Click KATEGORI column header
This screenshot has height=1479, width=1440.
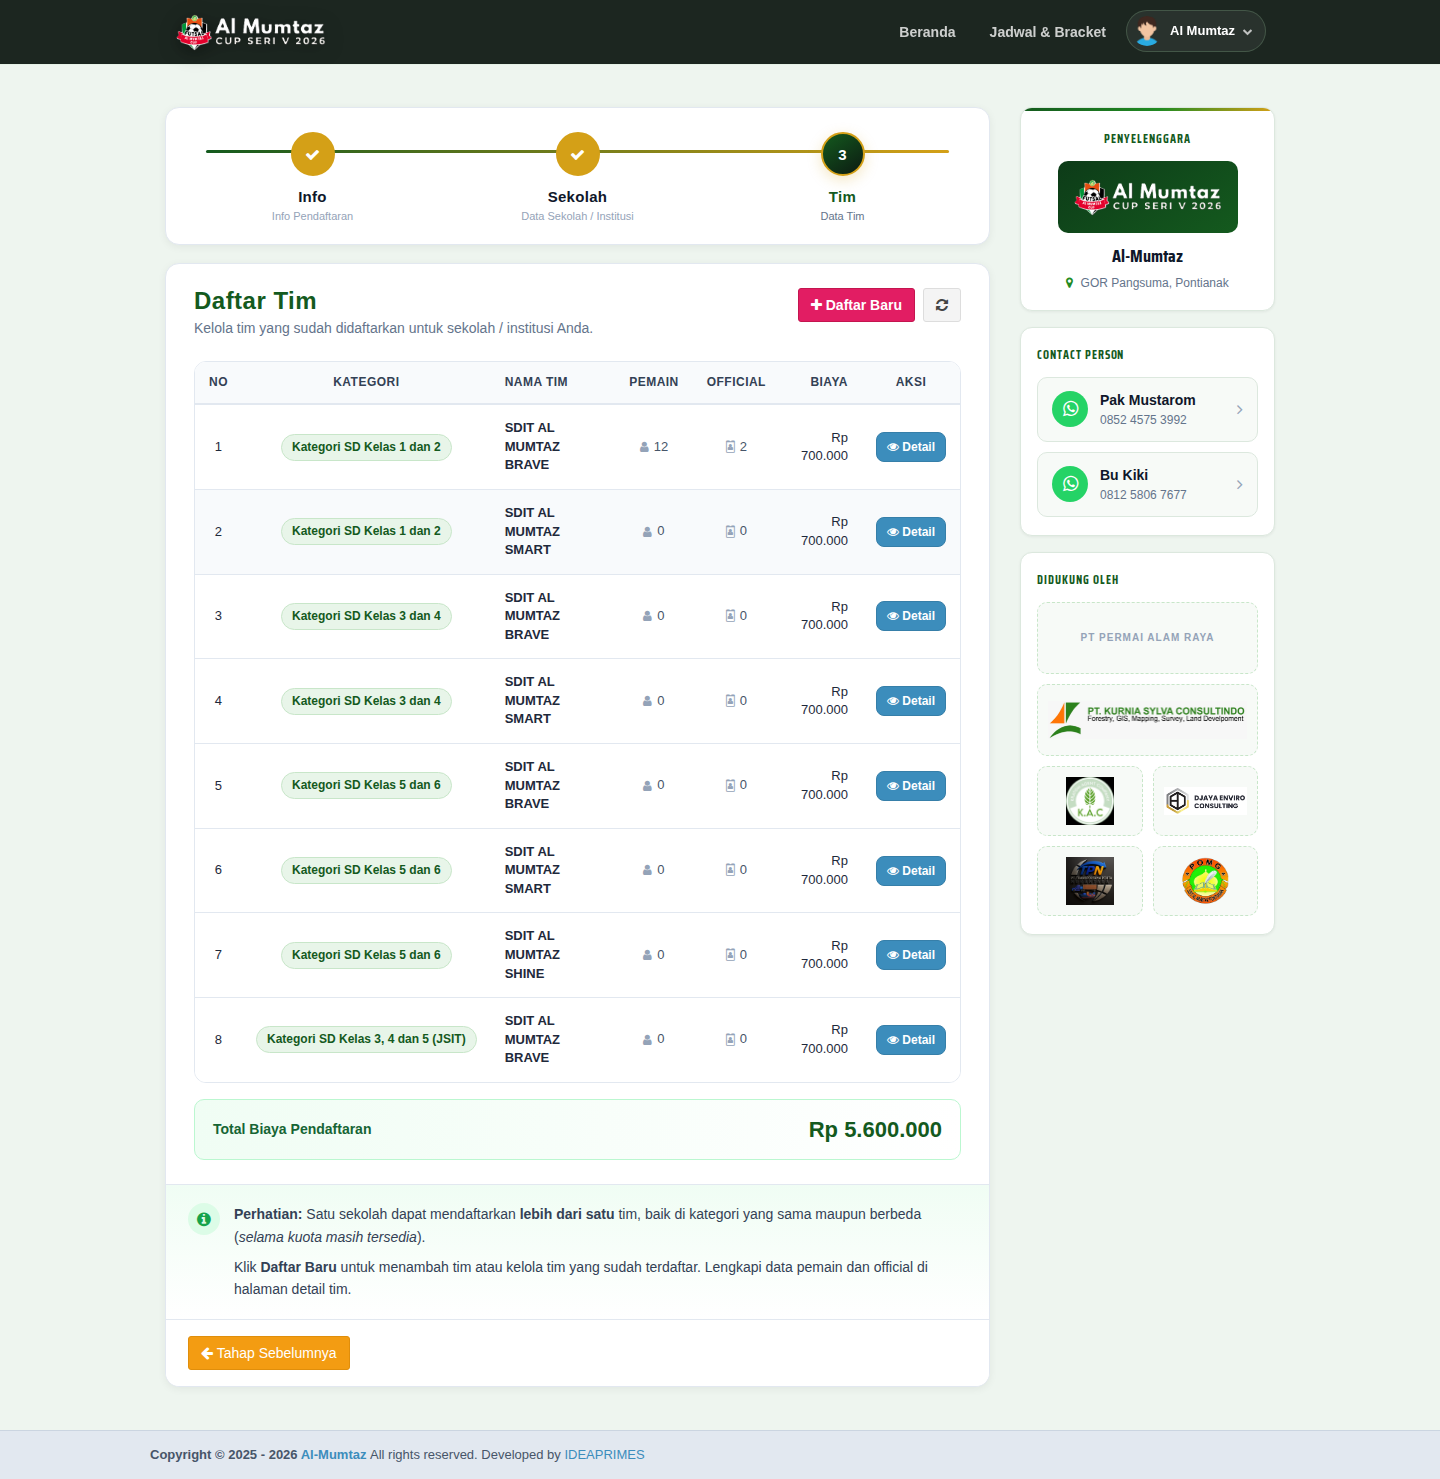coord(366,382)
